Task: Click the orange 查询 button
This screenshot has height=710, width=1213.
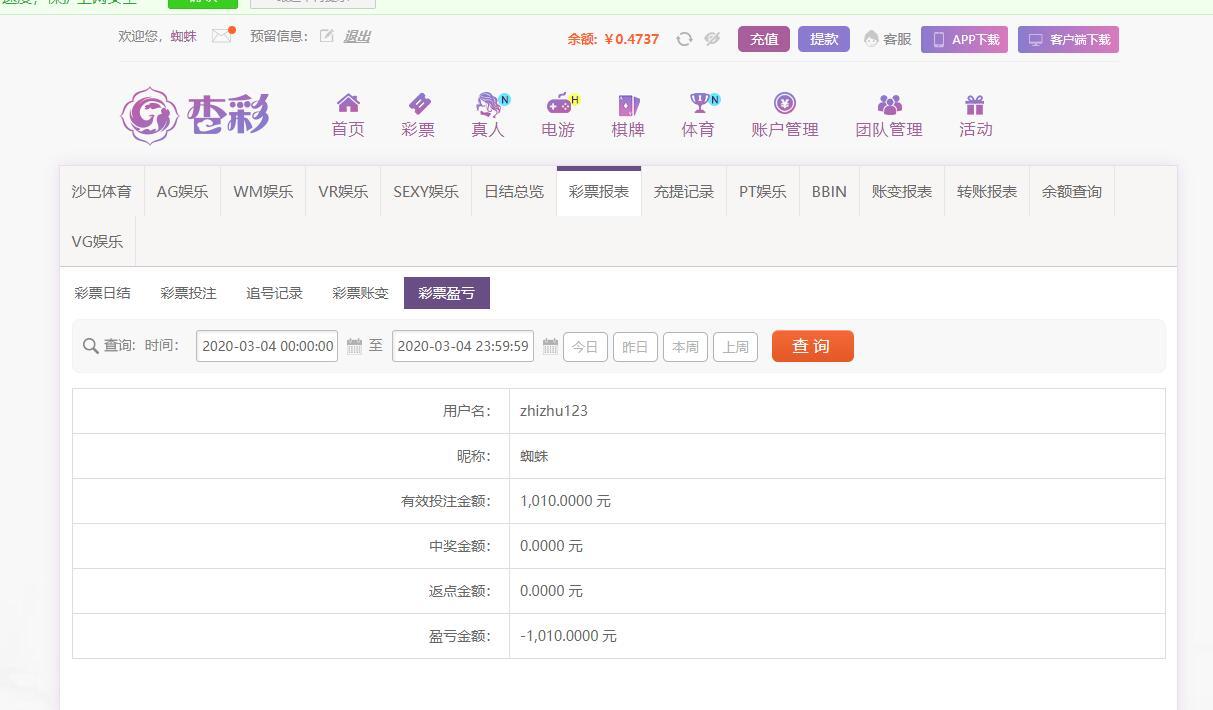Action: pos(812,346)
